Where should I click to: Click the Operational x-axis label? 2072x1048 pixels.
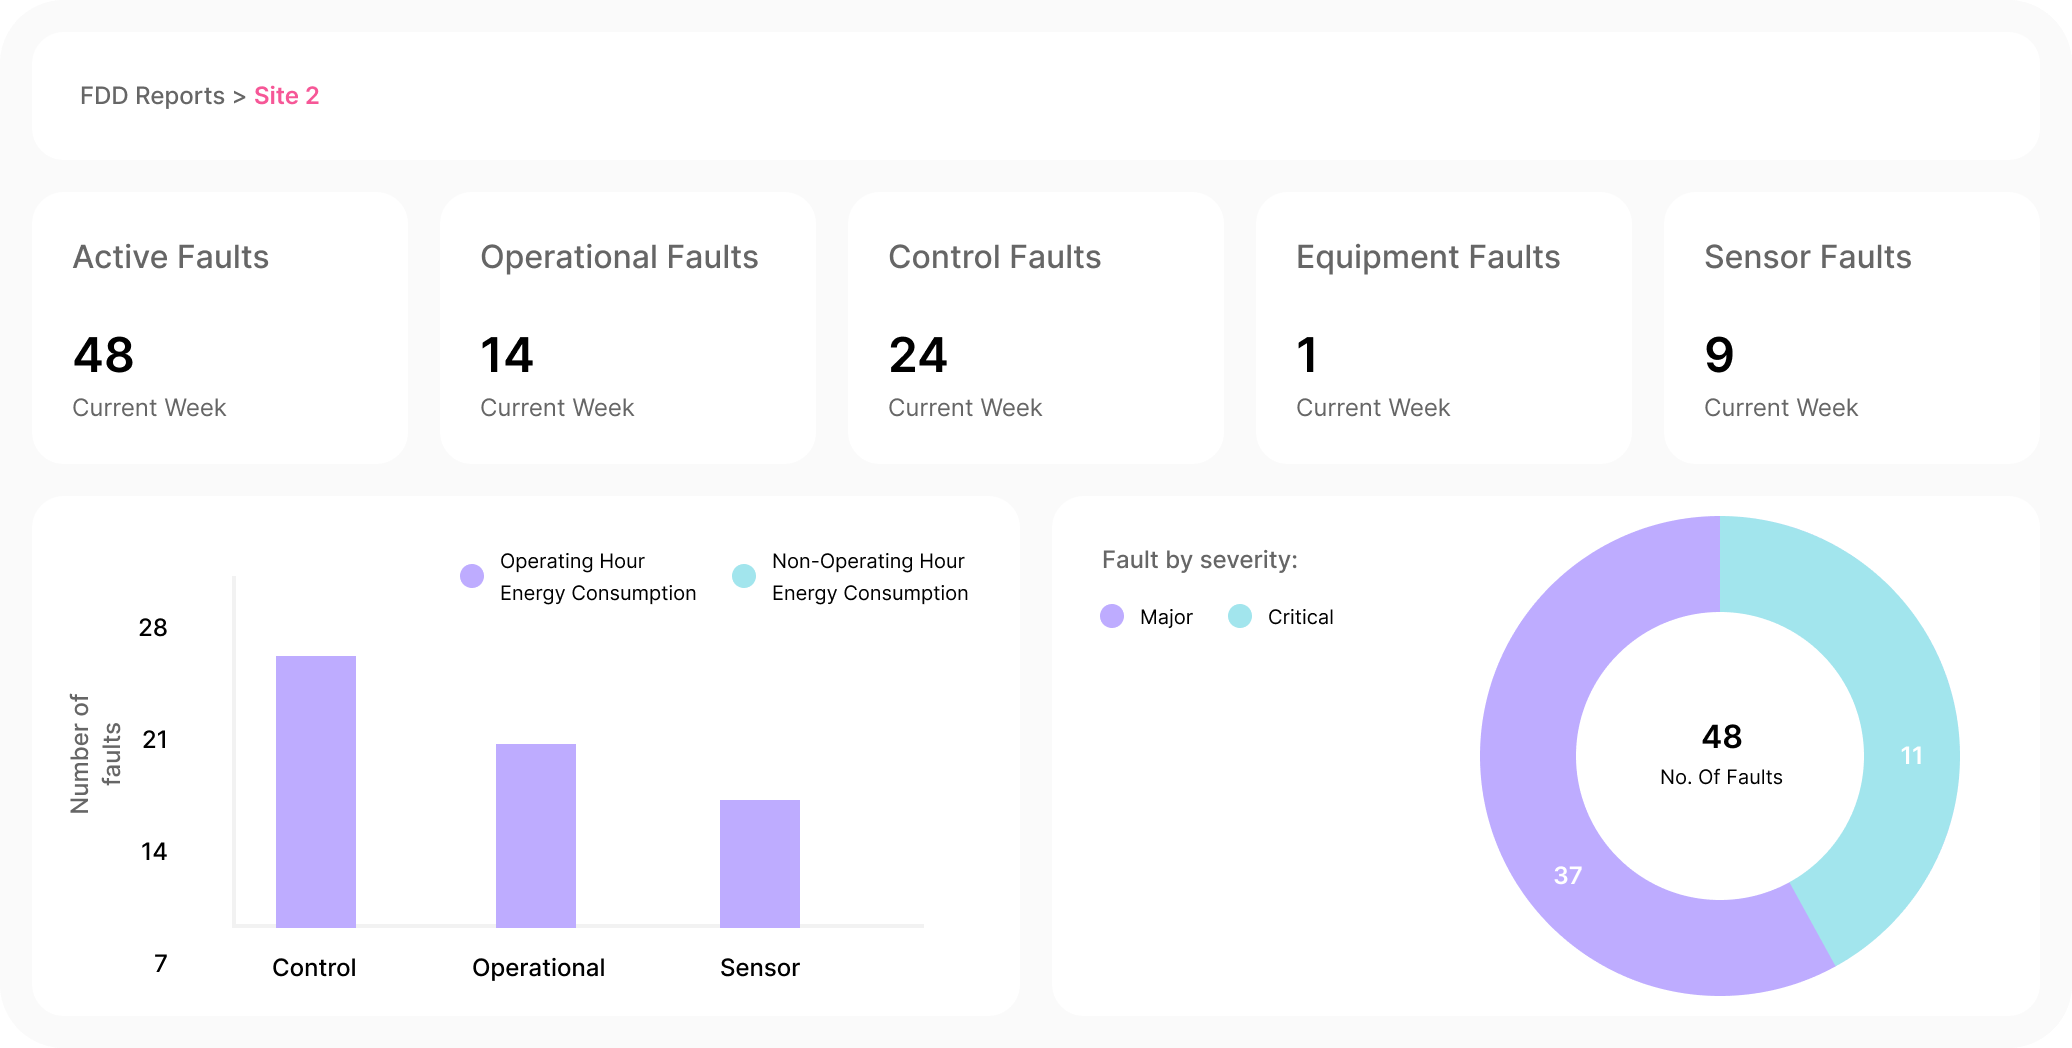tap(538, 967)
